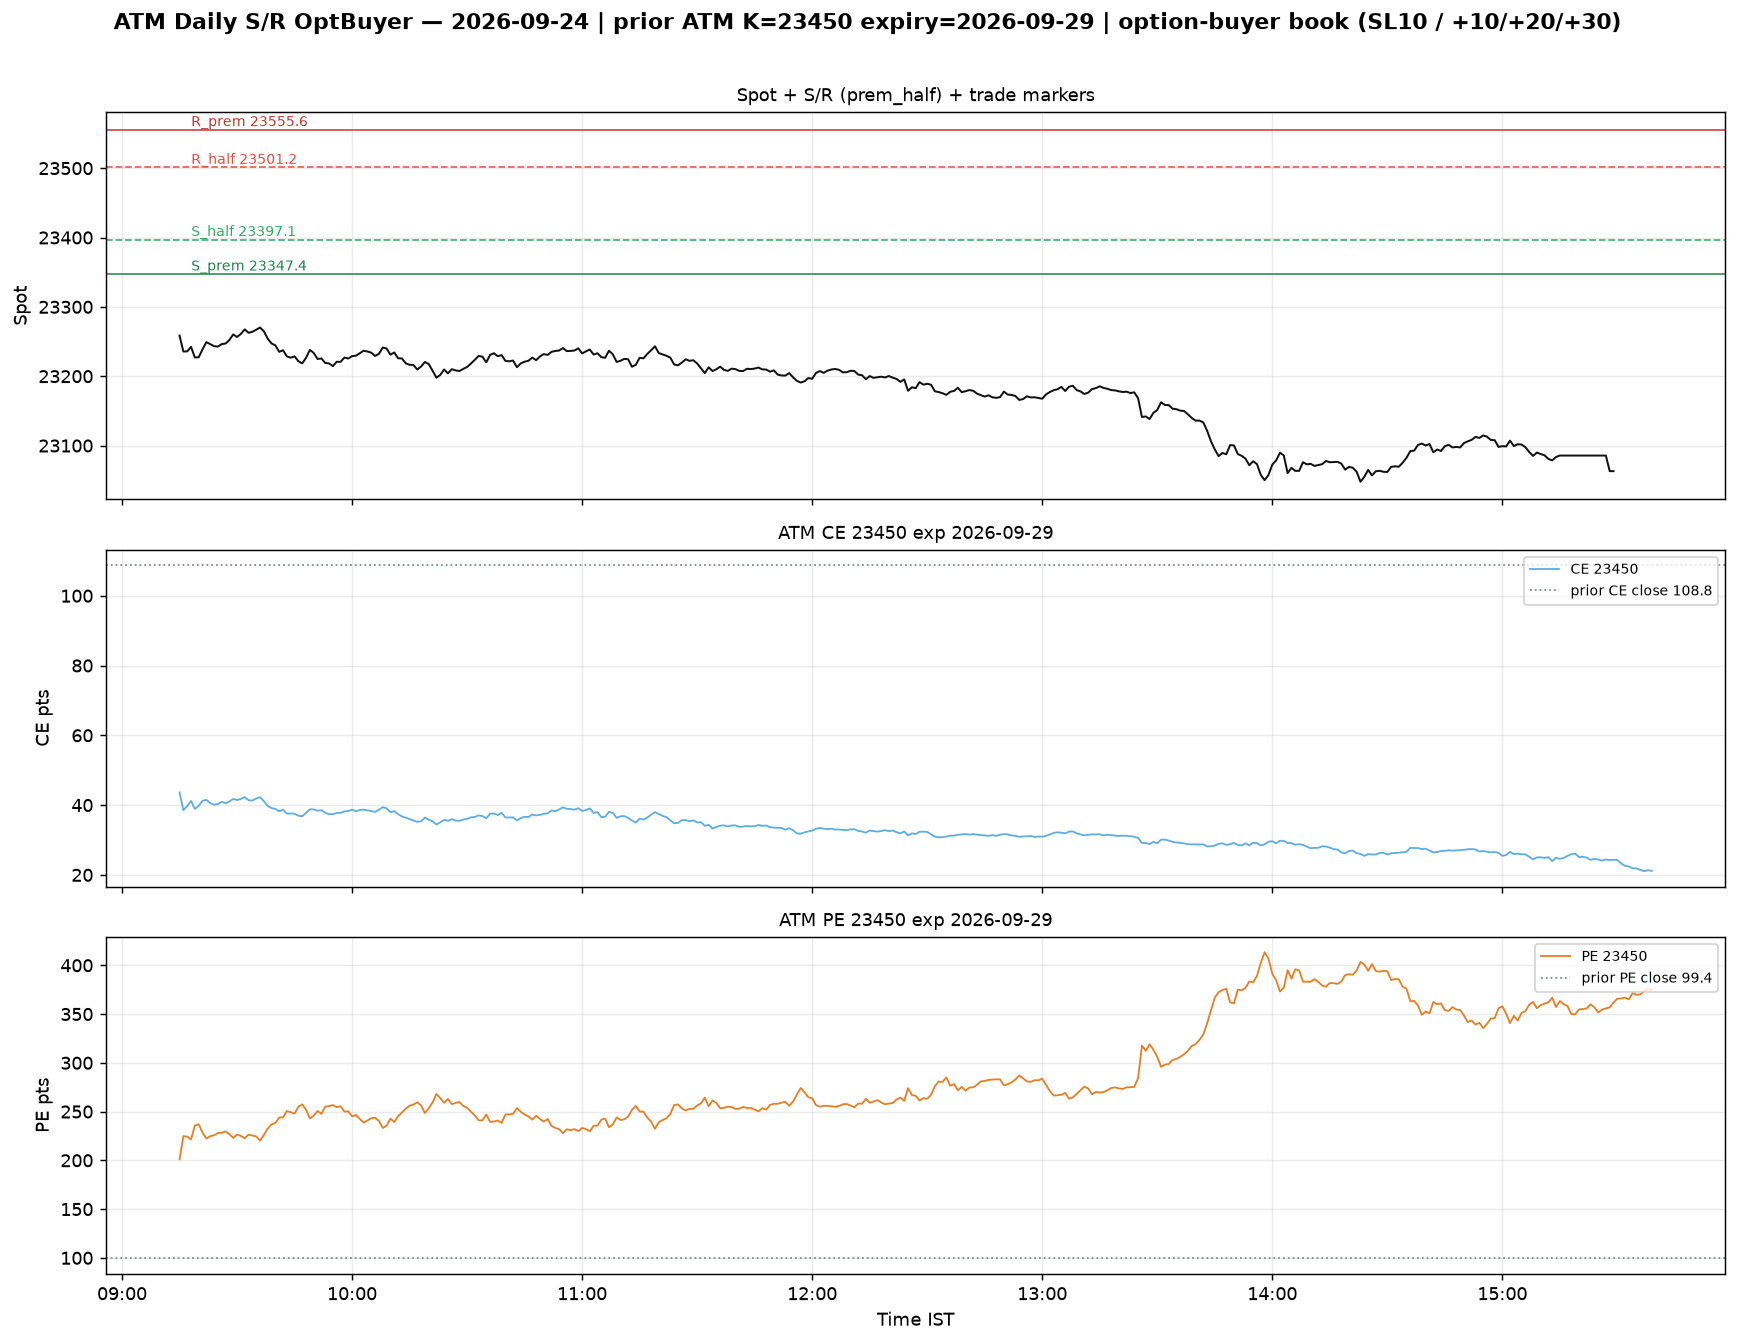
Task: Click the R_prem 23555.6 resistance label
Action: (x=249, y=122)
